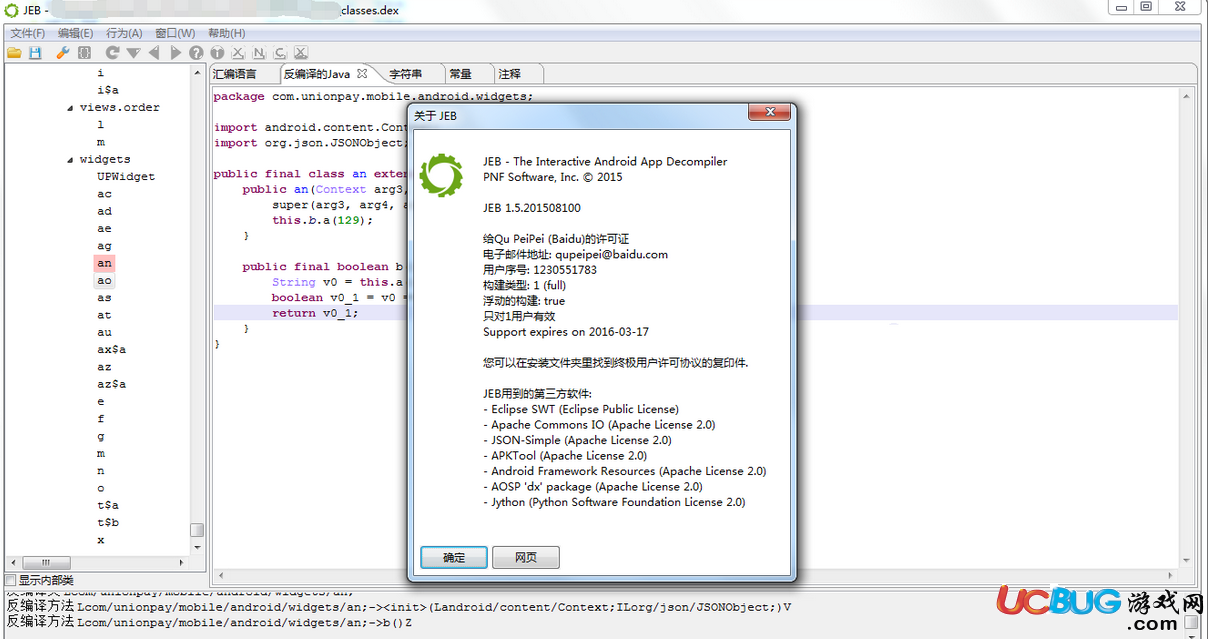Screen dimensions: 1213x639
Task: Close the 反编译的Java tab with its X
Action: pyautogui.click(x=362, y=73)
